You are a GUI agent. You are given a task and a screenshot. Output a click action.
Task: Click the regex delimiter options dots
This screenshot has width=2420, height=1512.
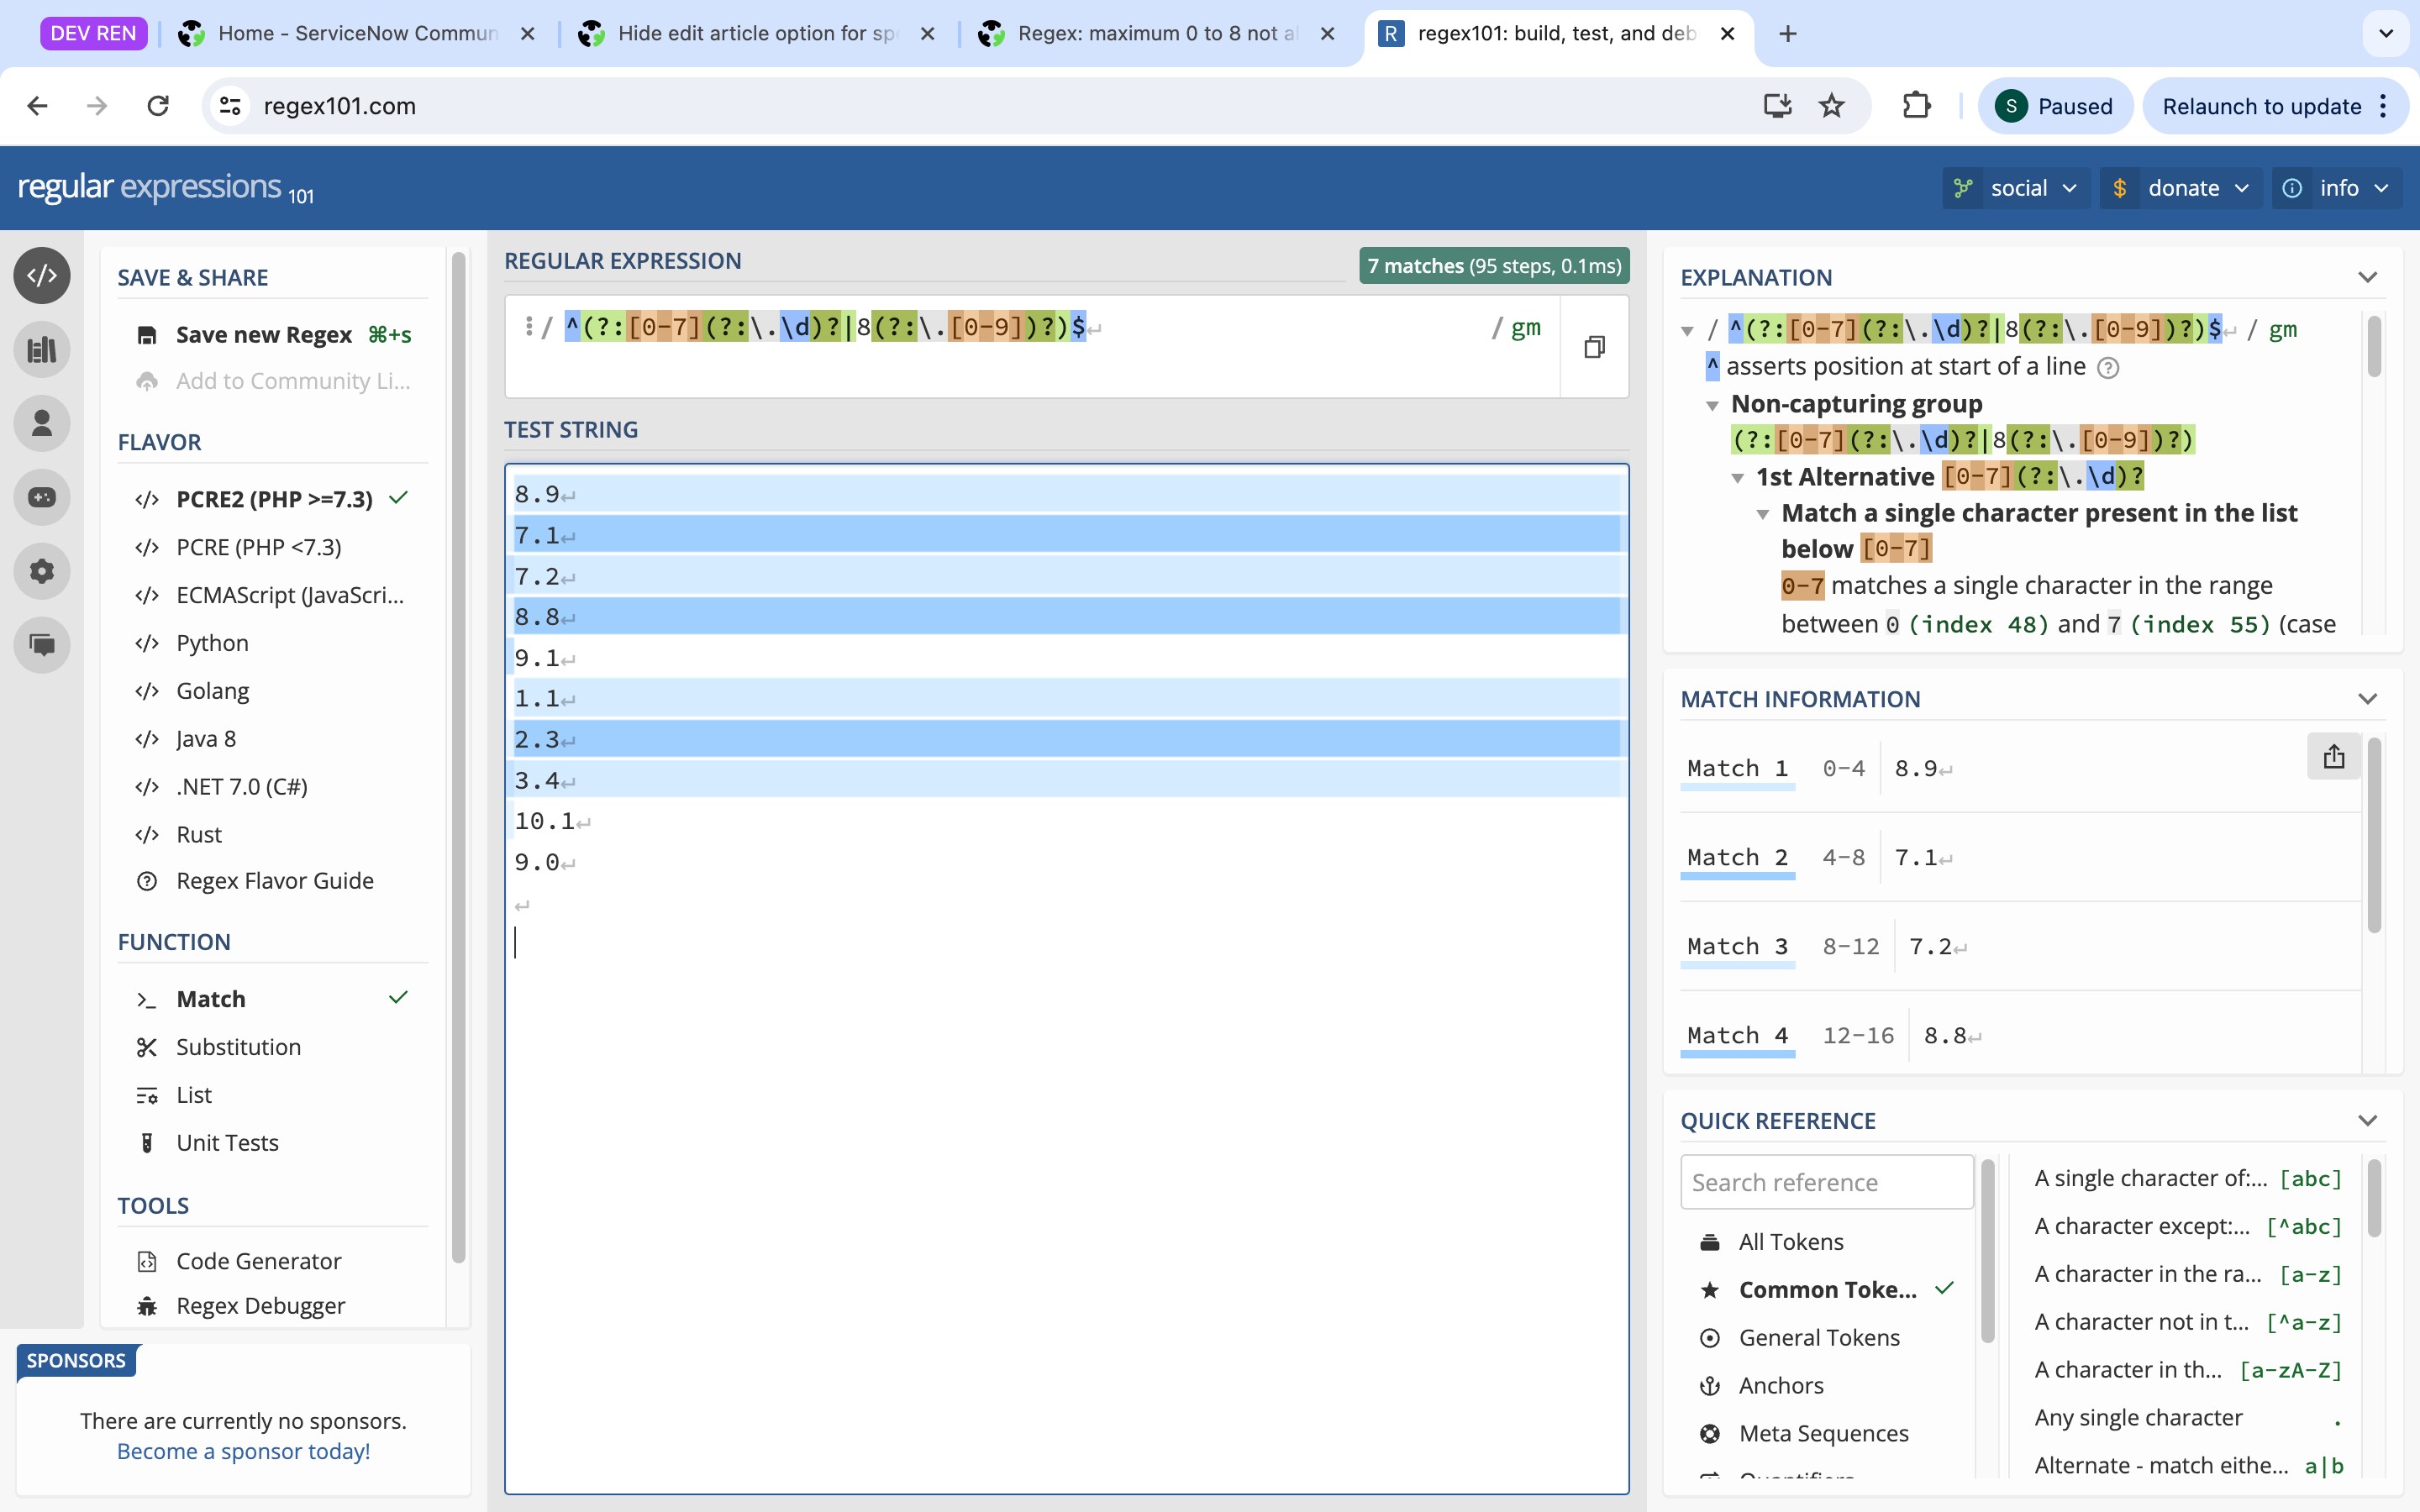pyautogui.click(x=528, y=326)
